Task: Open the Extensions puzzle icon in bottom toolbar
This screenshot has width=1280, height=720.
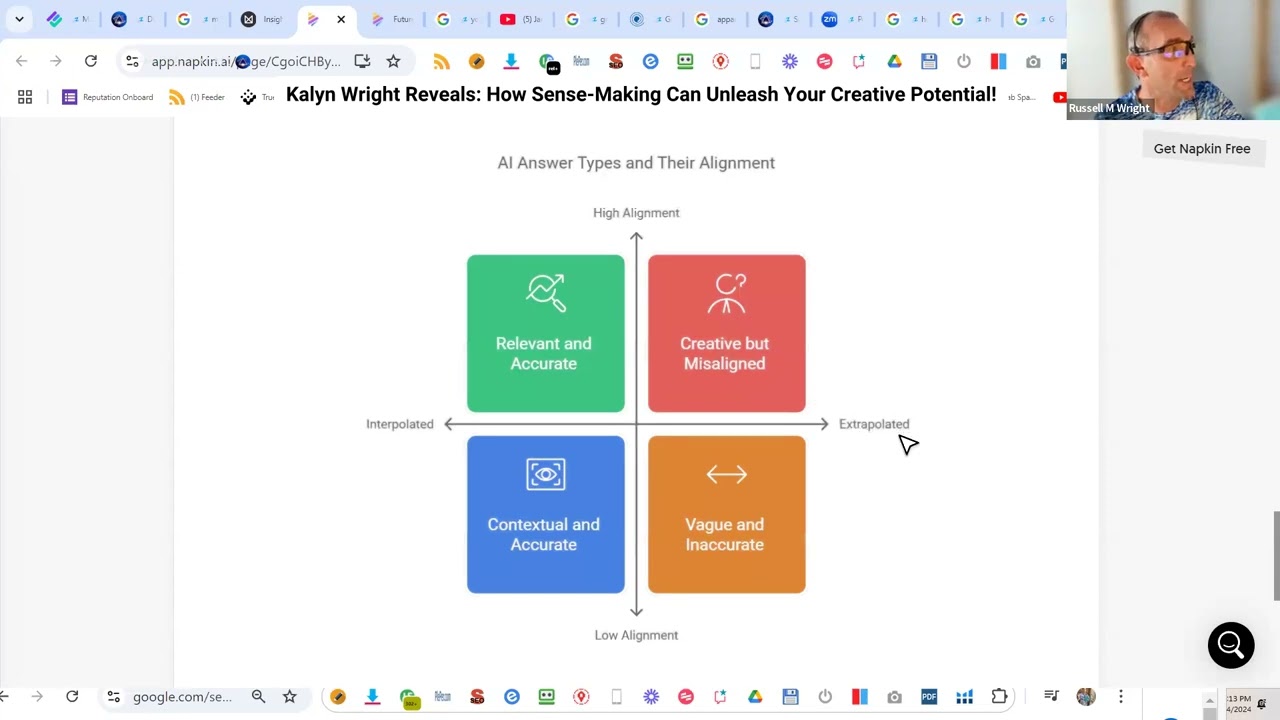Action: (x=999, y=697)
